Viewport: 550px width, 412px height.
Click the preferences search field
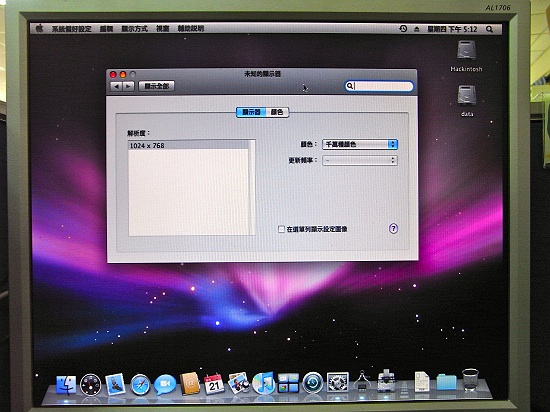click(379, 86)
